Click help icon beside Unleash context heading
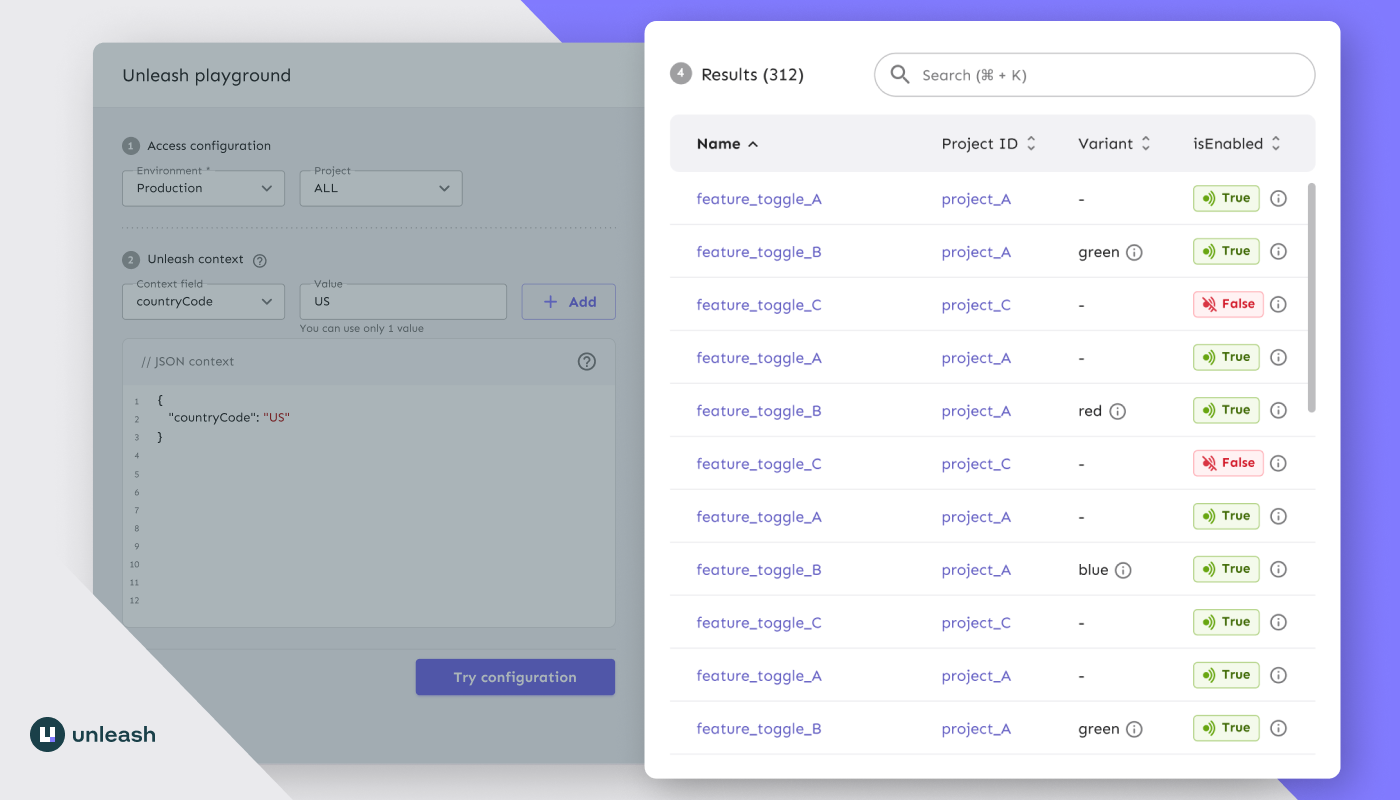The width and height of the screenshot is (1400, 800). [x=258, y=259]
